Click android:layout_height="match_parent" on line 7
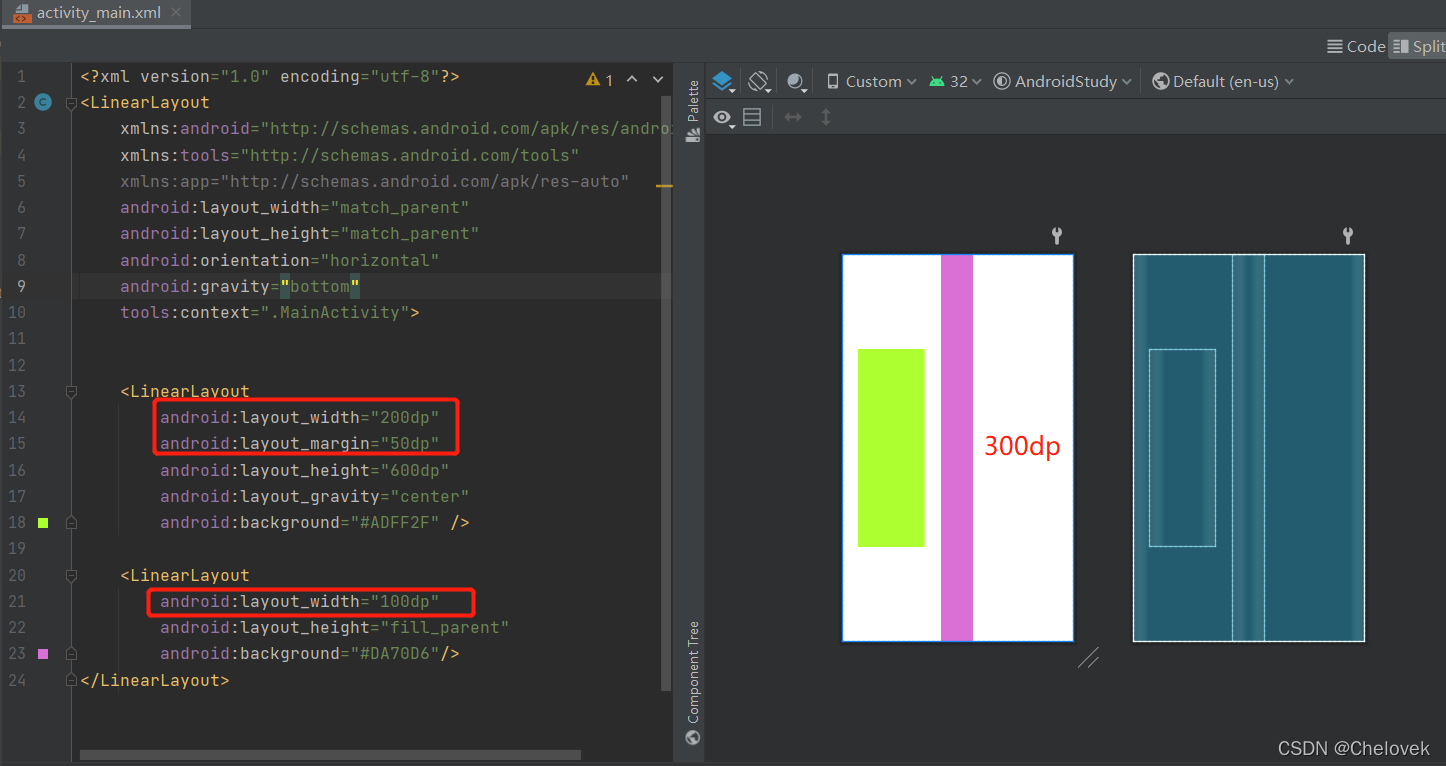 [300, 234]
